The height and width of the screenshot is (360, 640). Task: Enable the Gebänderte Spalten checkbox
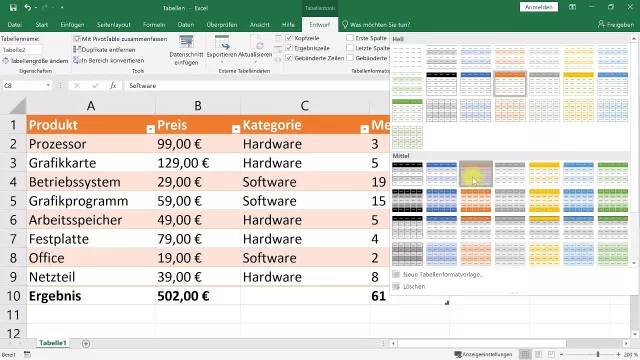click(x=350, y=58)
